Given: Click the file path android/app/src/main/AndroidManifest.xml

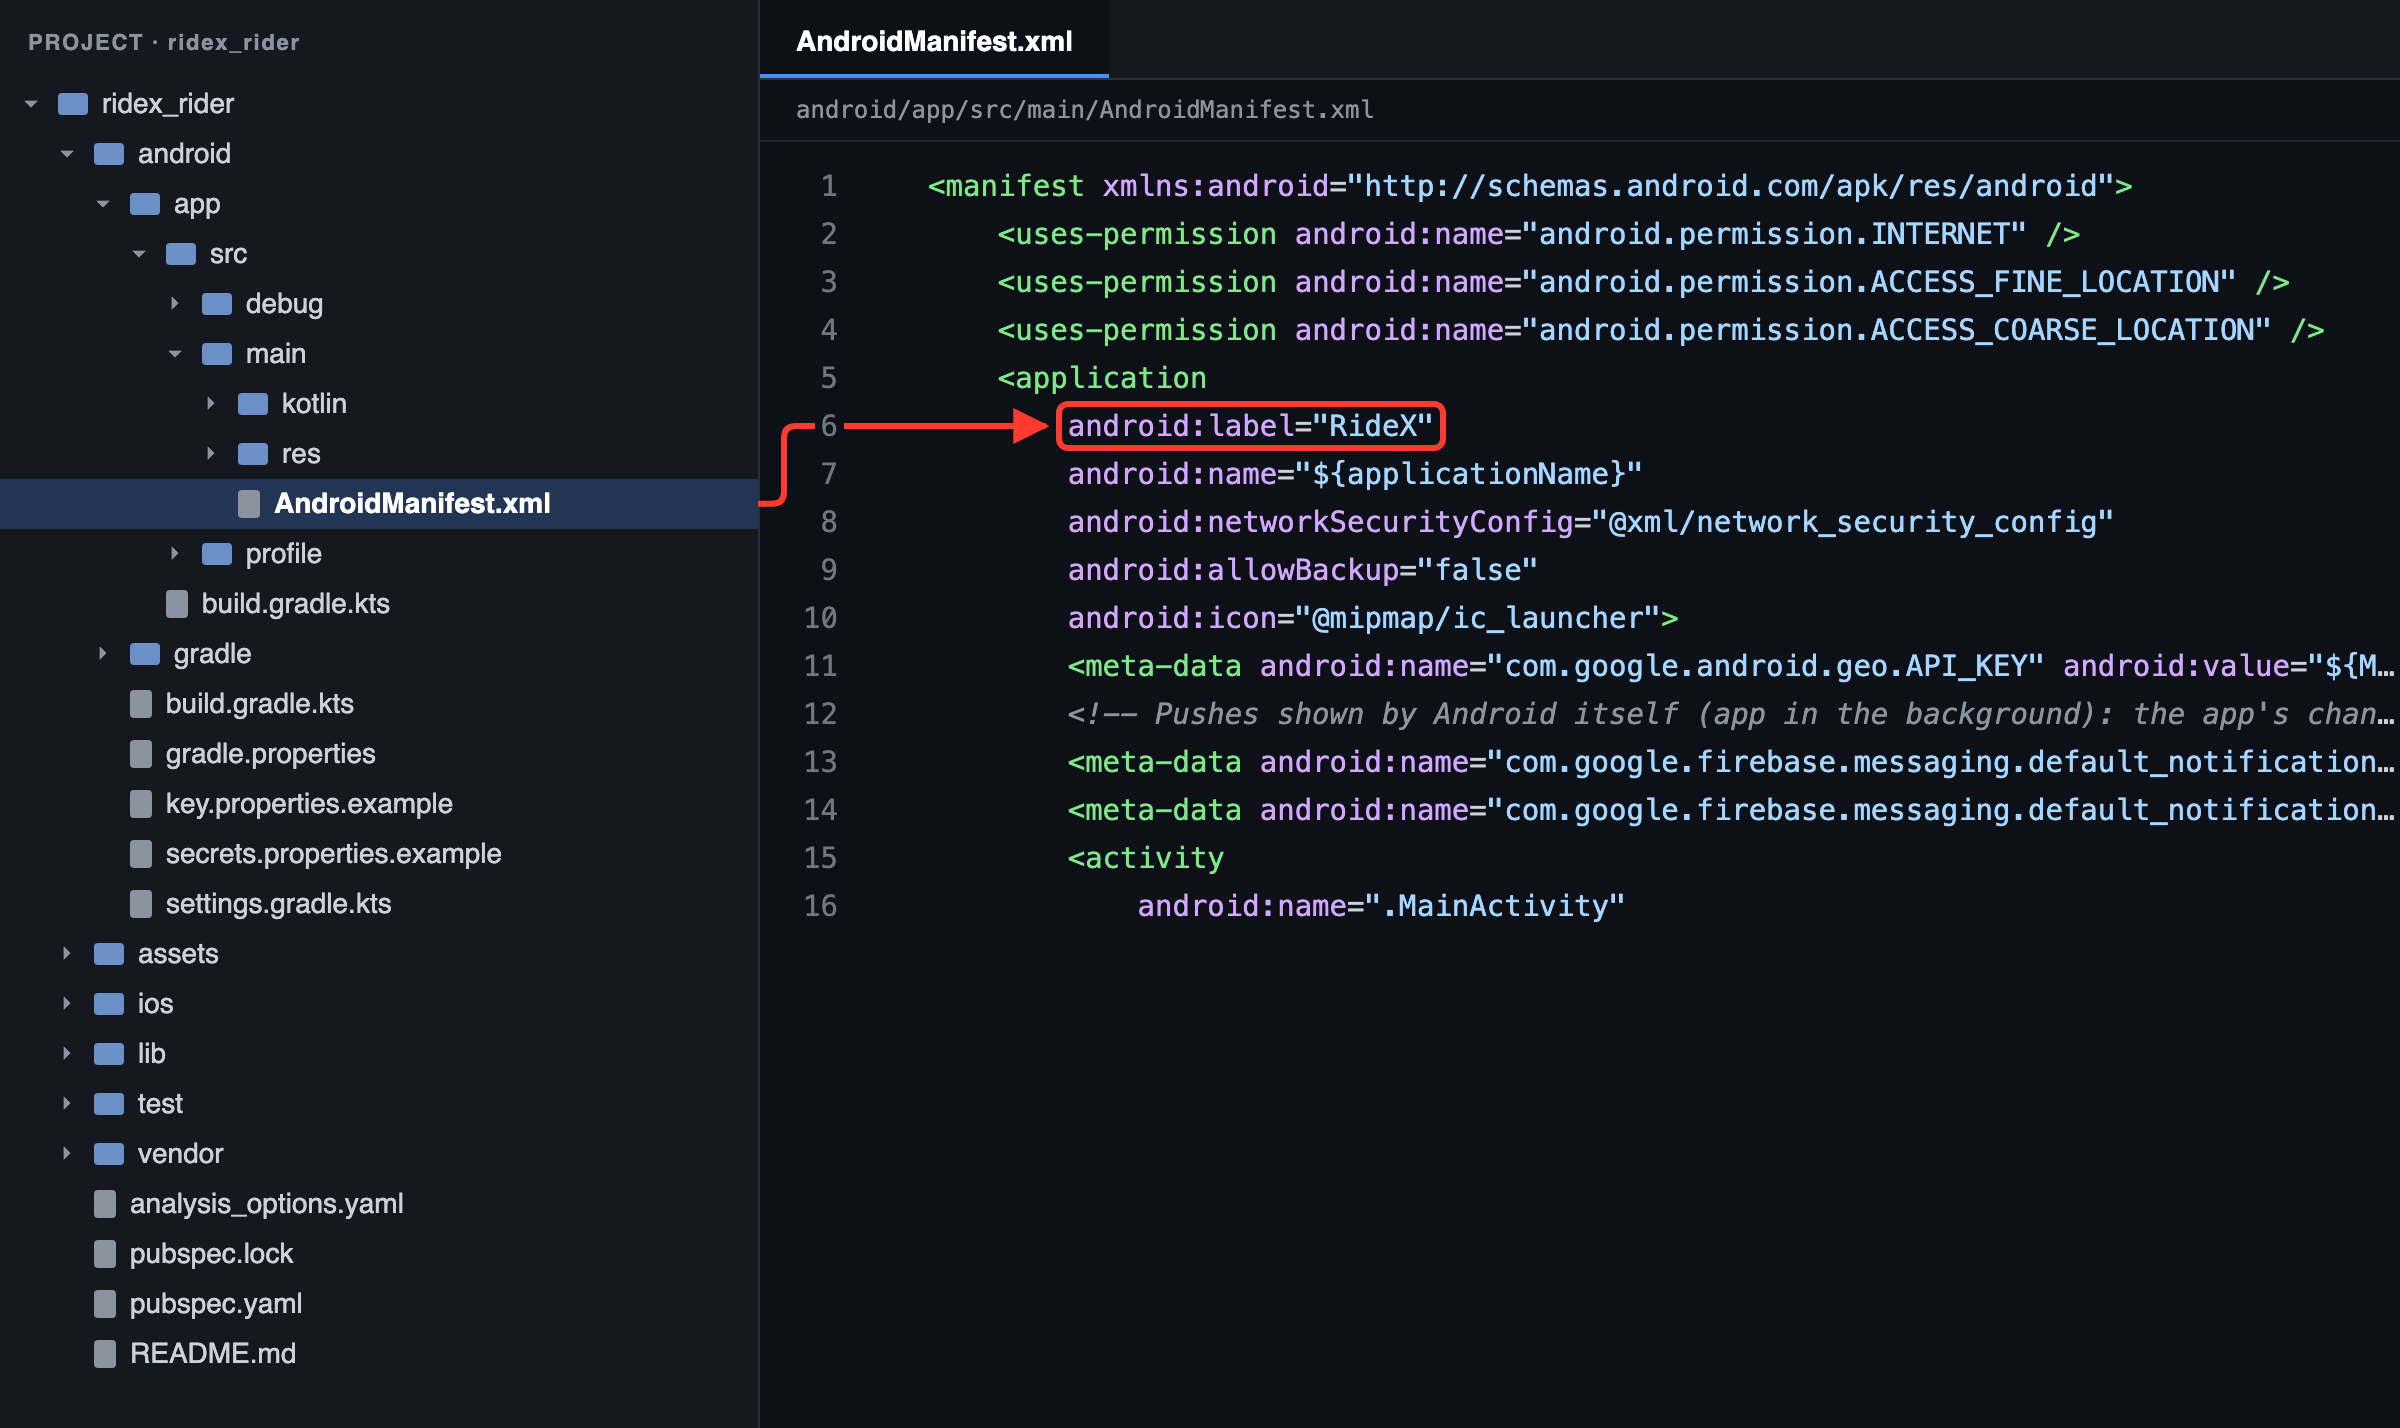Looking at the screenshot, I should point(1084,110).
